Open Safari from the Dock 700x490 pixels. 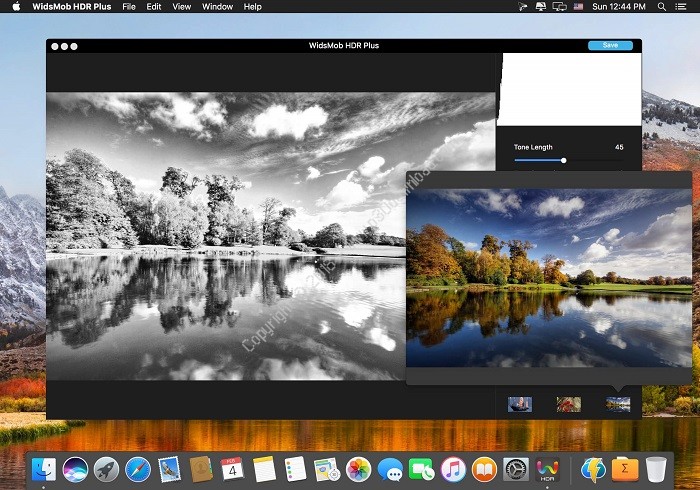(x=138, y=468)
